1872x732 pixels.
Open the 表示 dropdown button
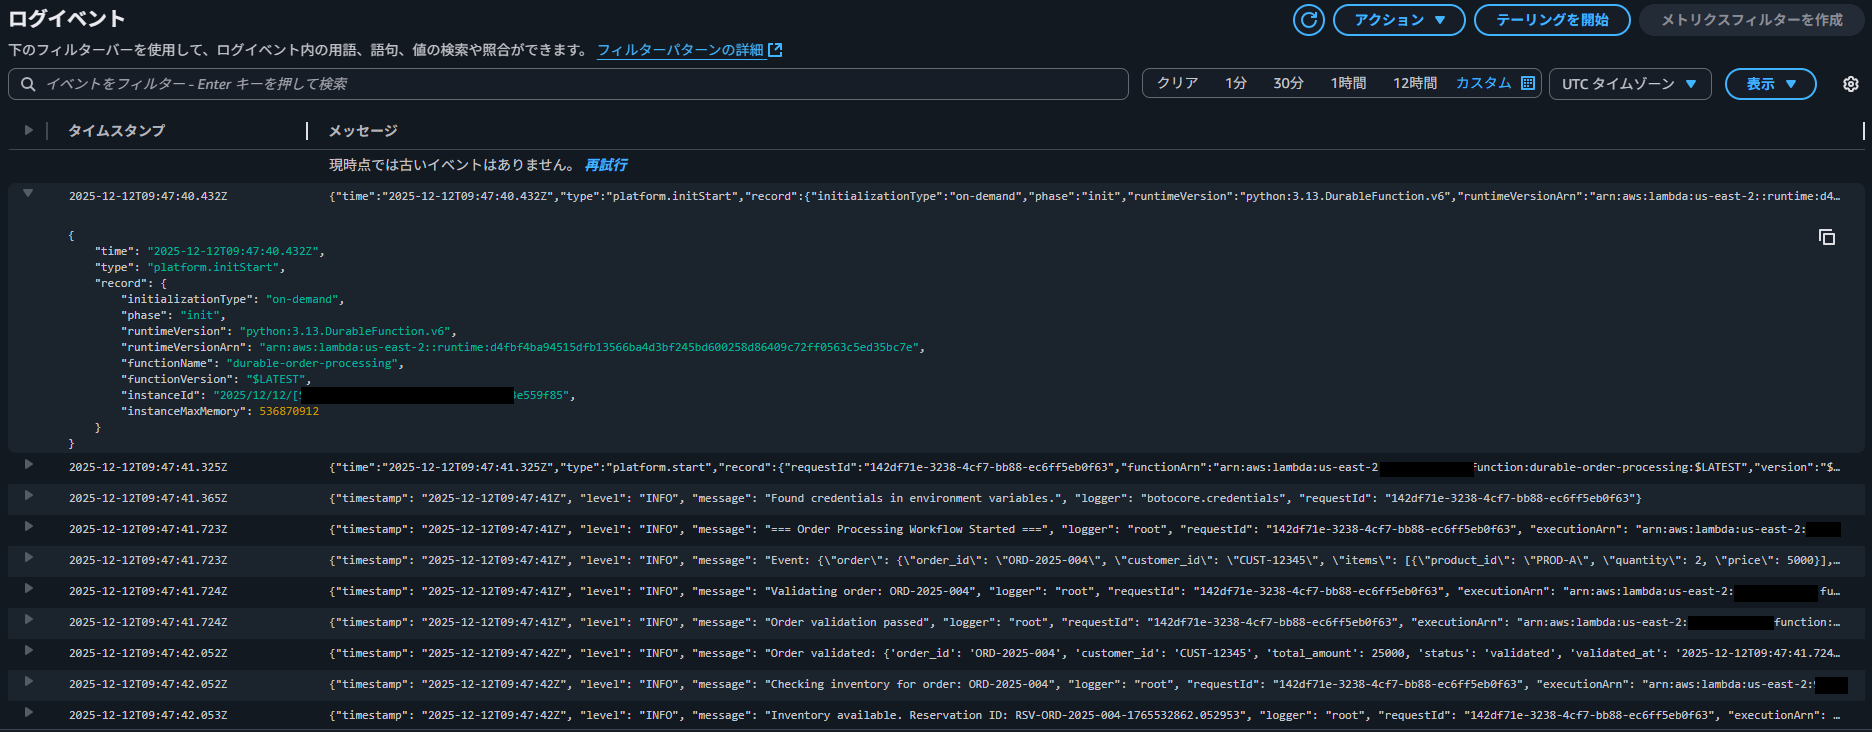pos(1770,84)
